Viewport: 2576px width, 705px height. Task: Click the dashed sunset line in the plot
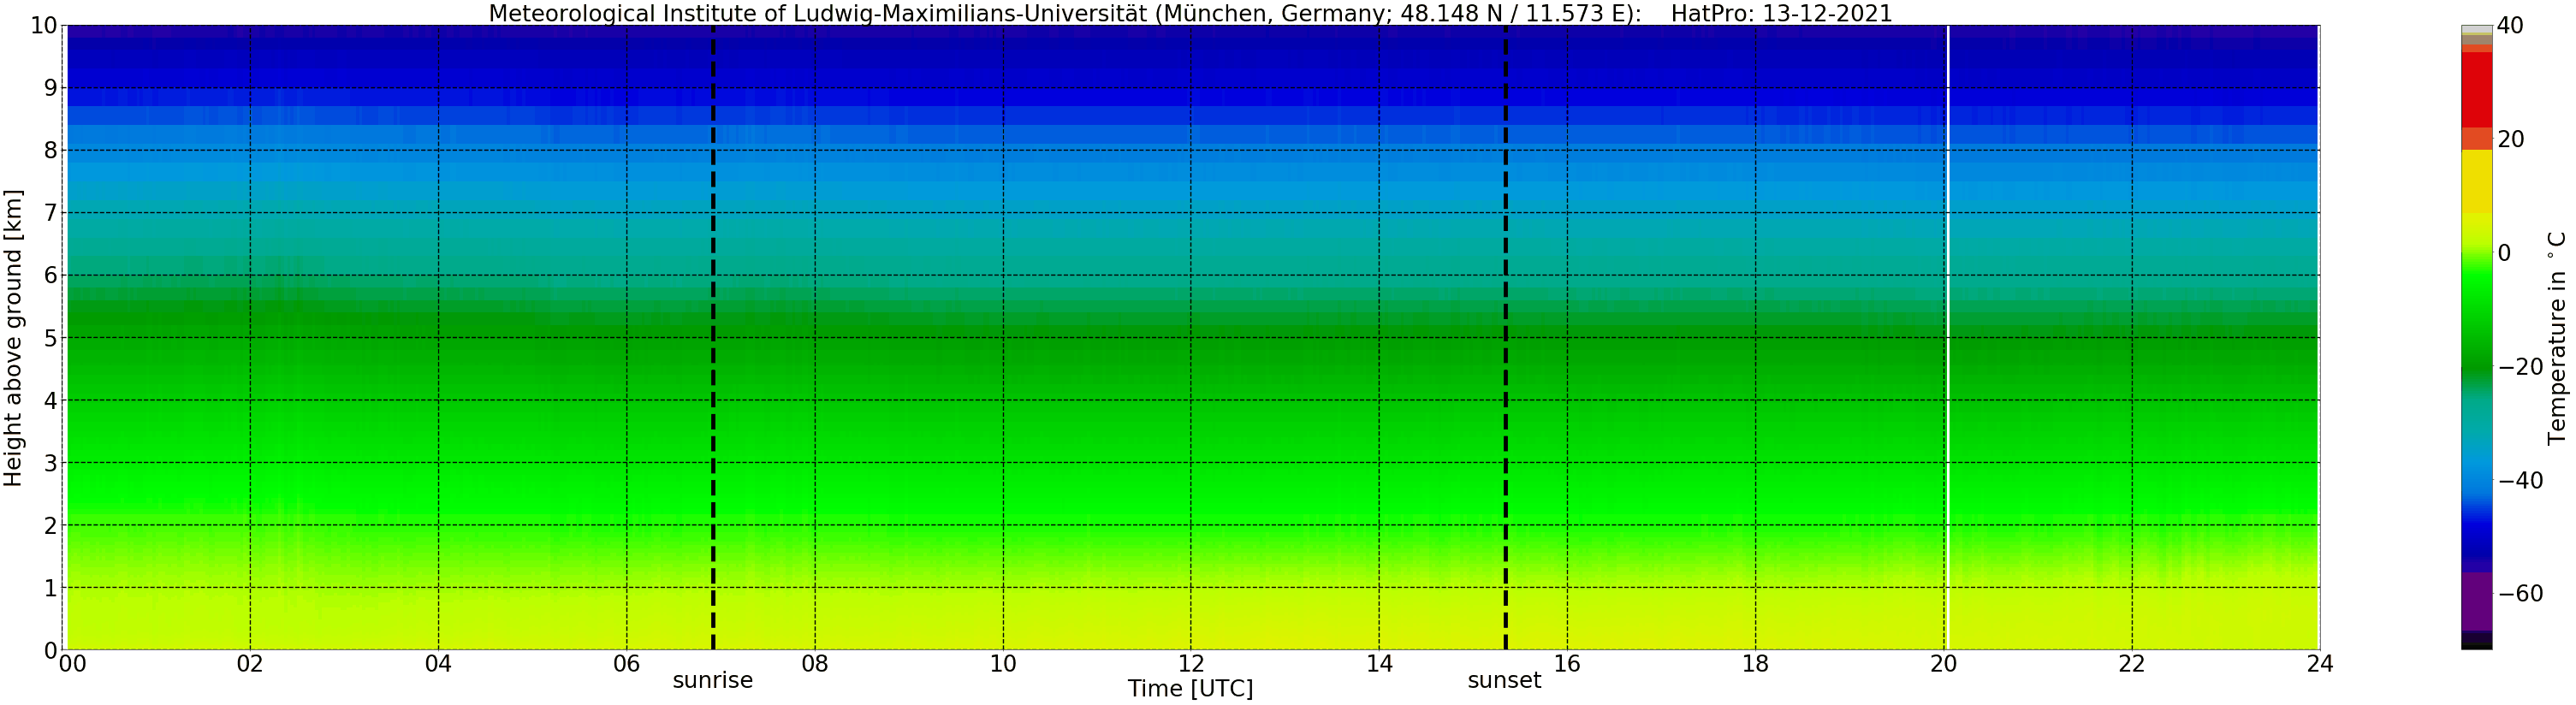1505,338
